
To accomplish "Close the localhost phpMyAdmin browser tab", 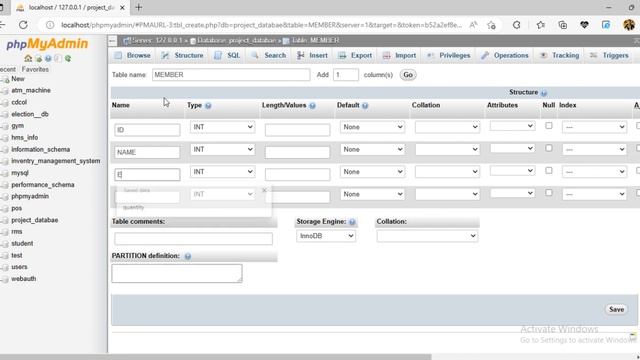I will pos(122,7).
